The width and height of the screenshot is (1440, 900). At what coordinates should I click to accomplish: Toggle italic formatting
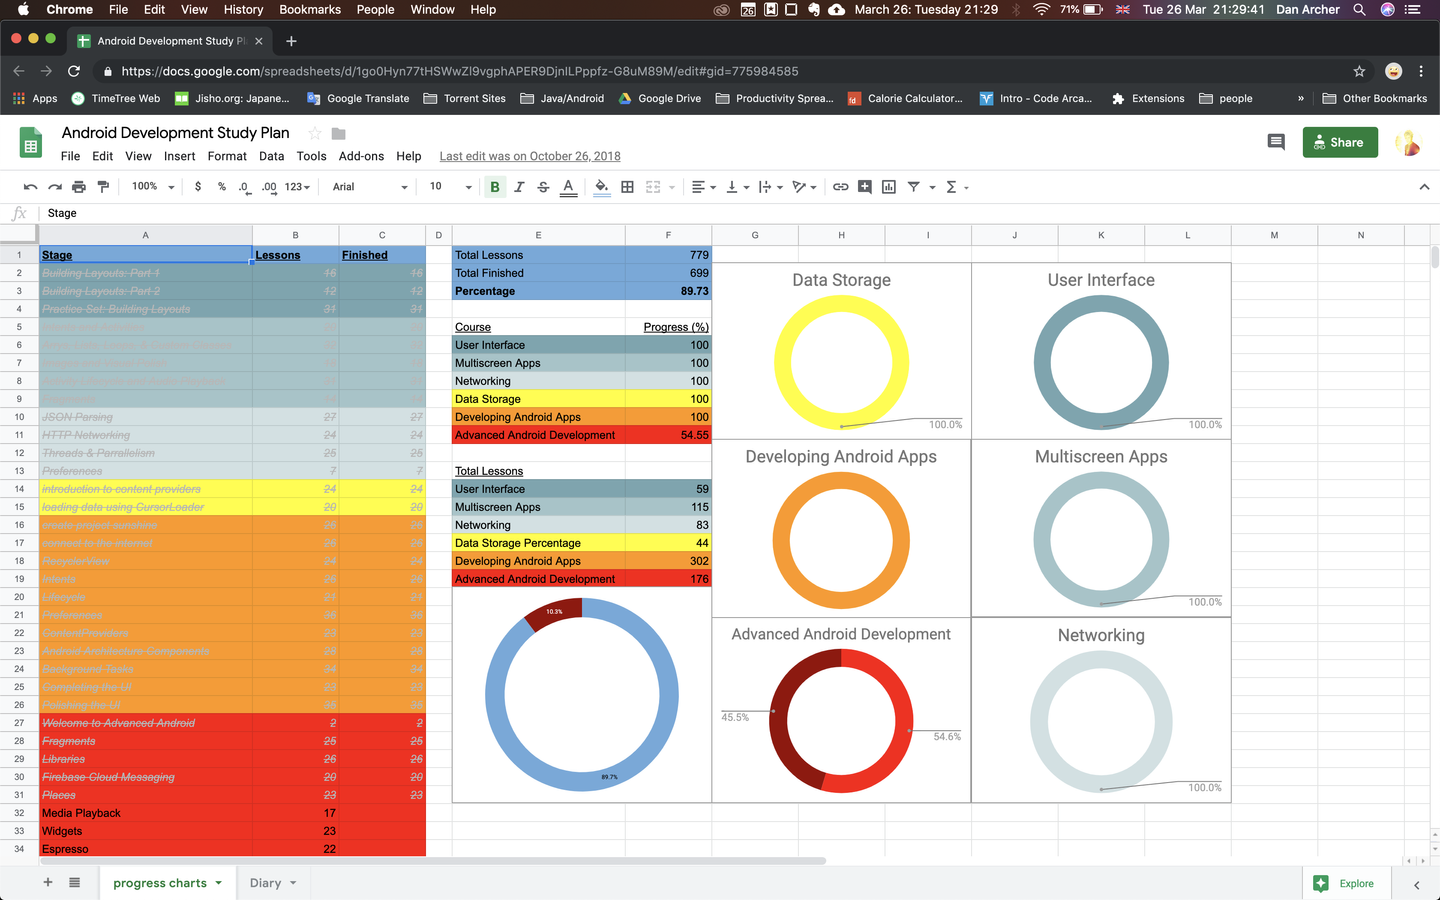(519, 187)
